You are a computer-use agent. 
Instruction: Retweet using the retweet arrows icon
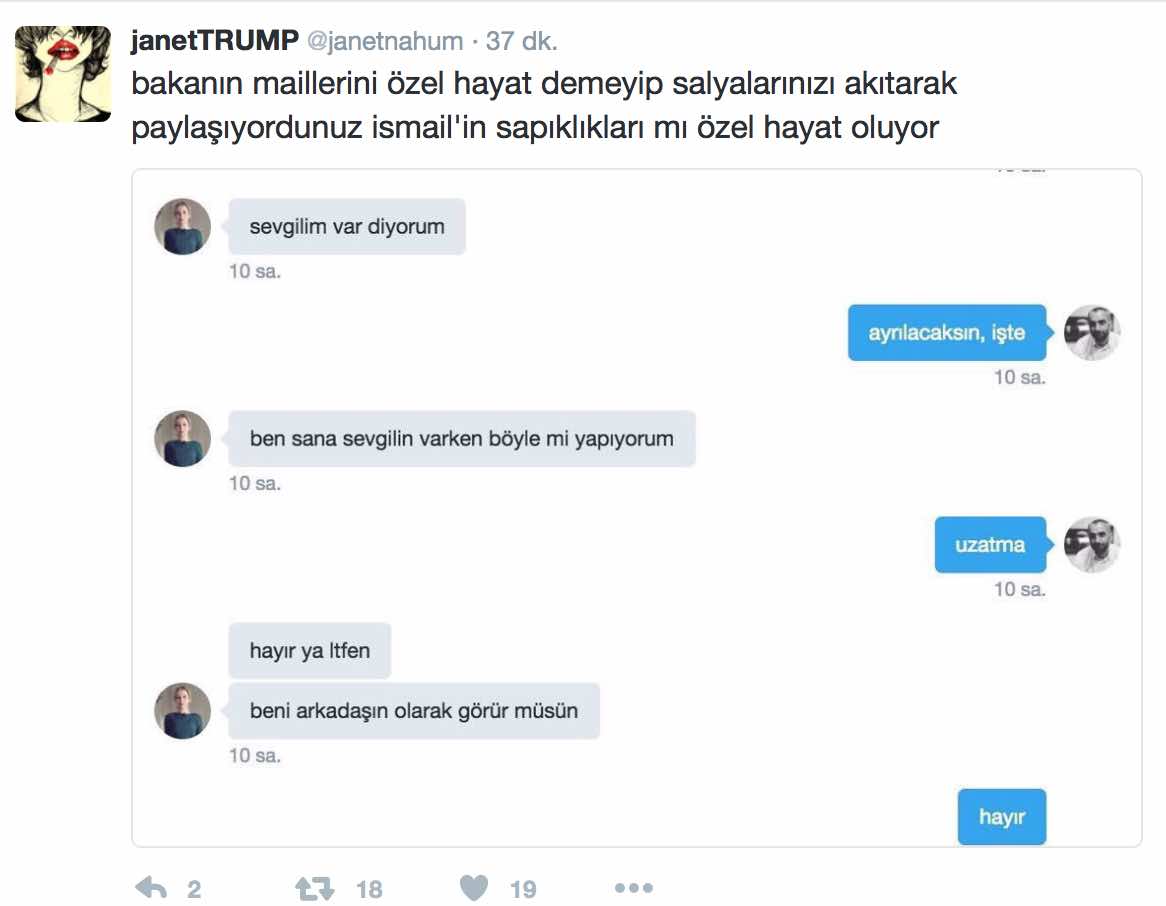(315, 888)
